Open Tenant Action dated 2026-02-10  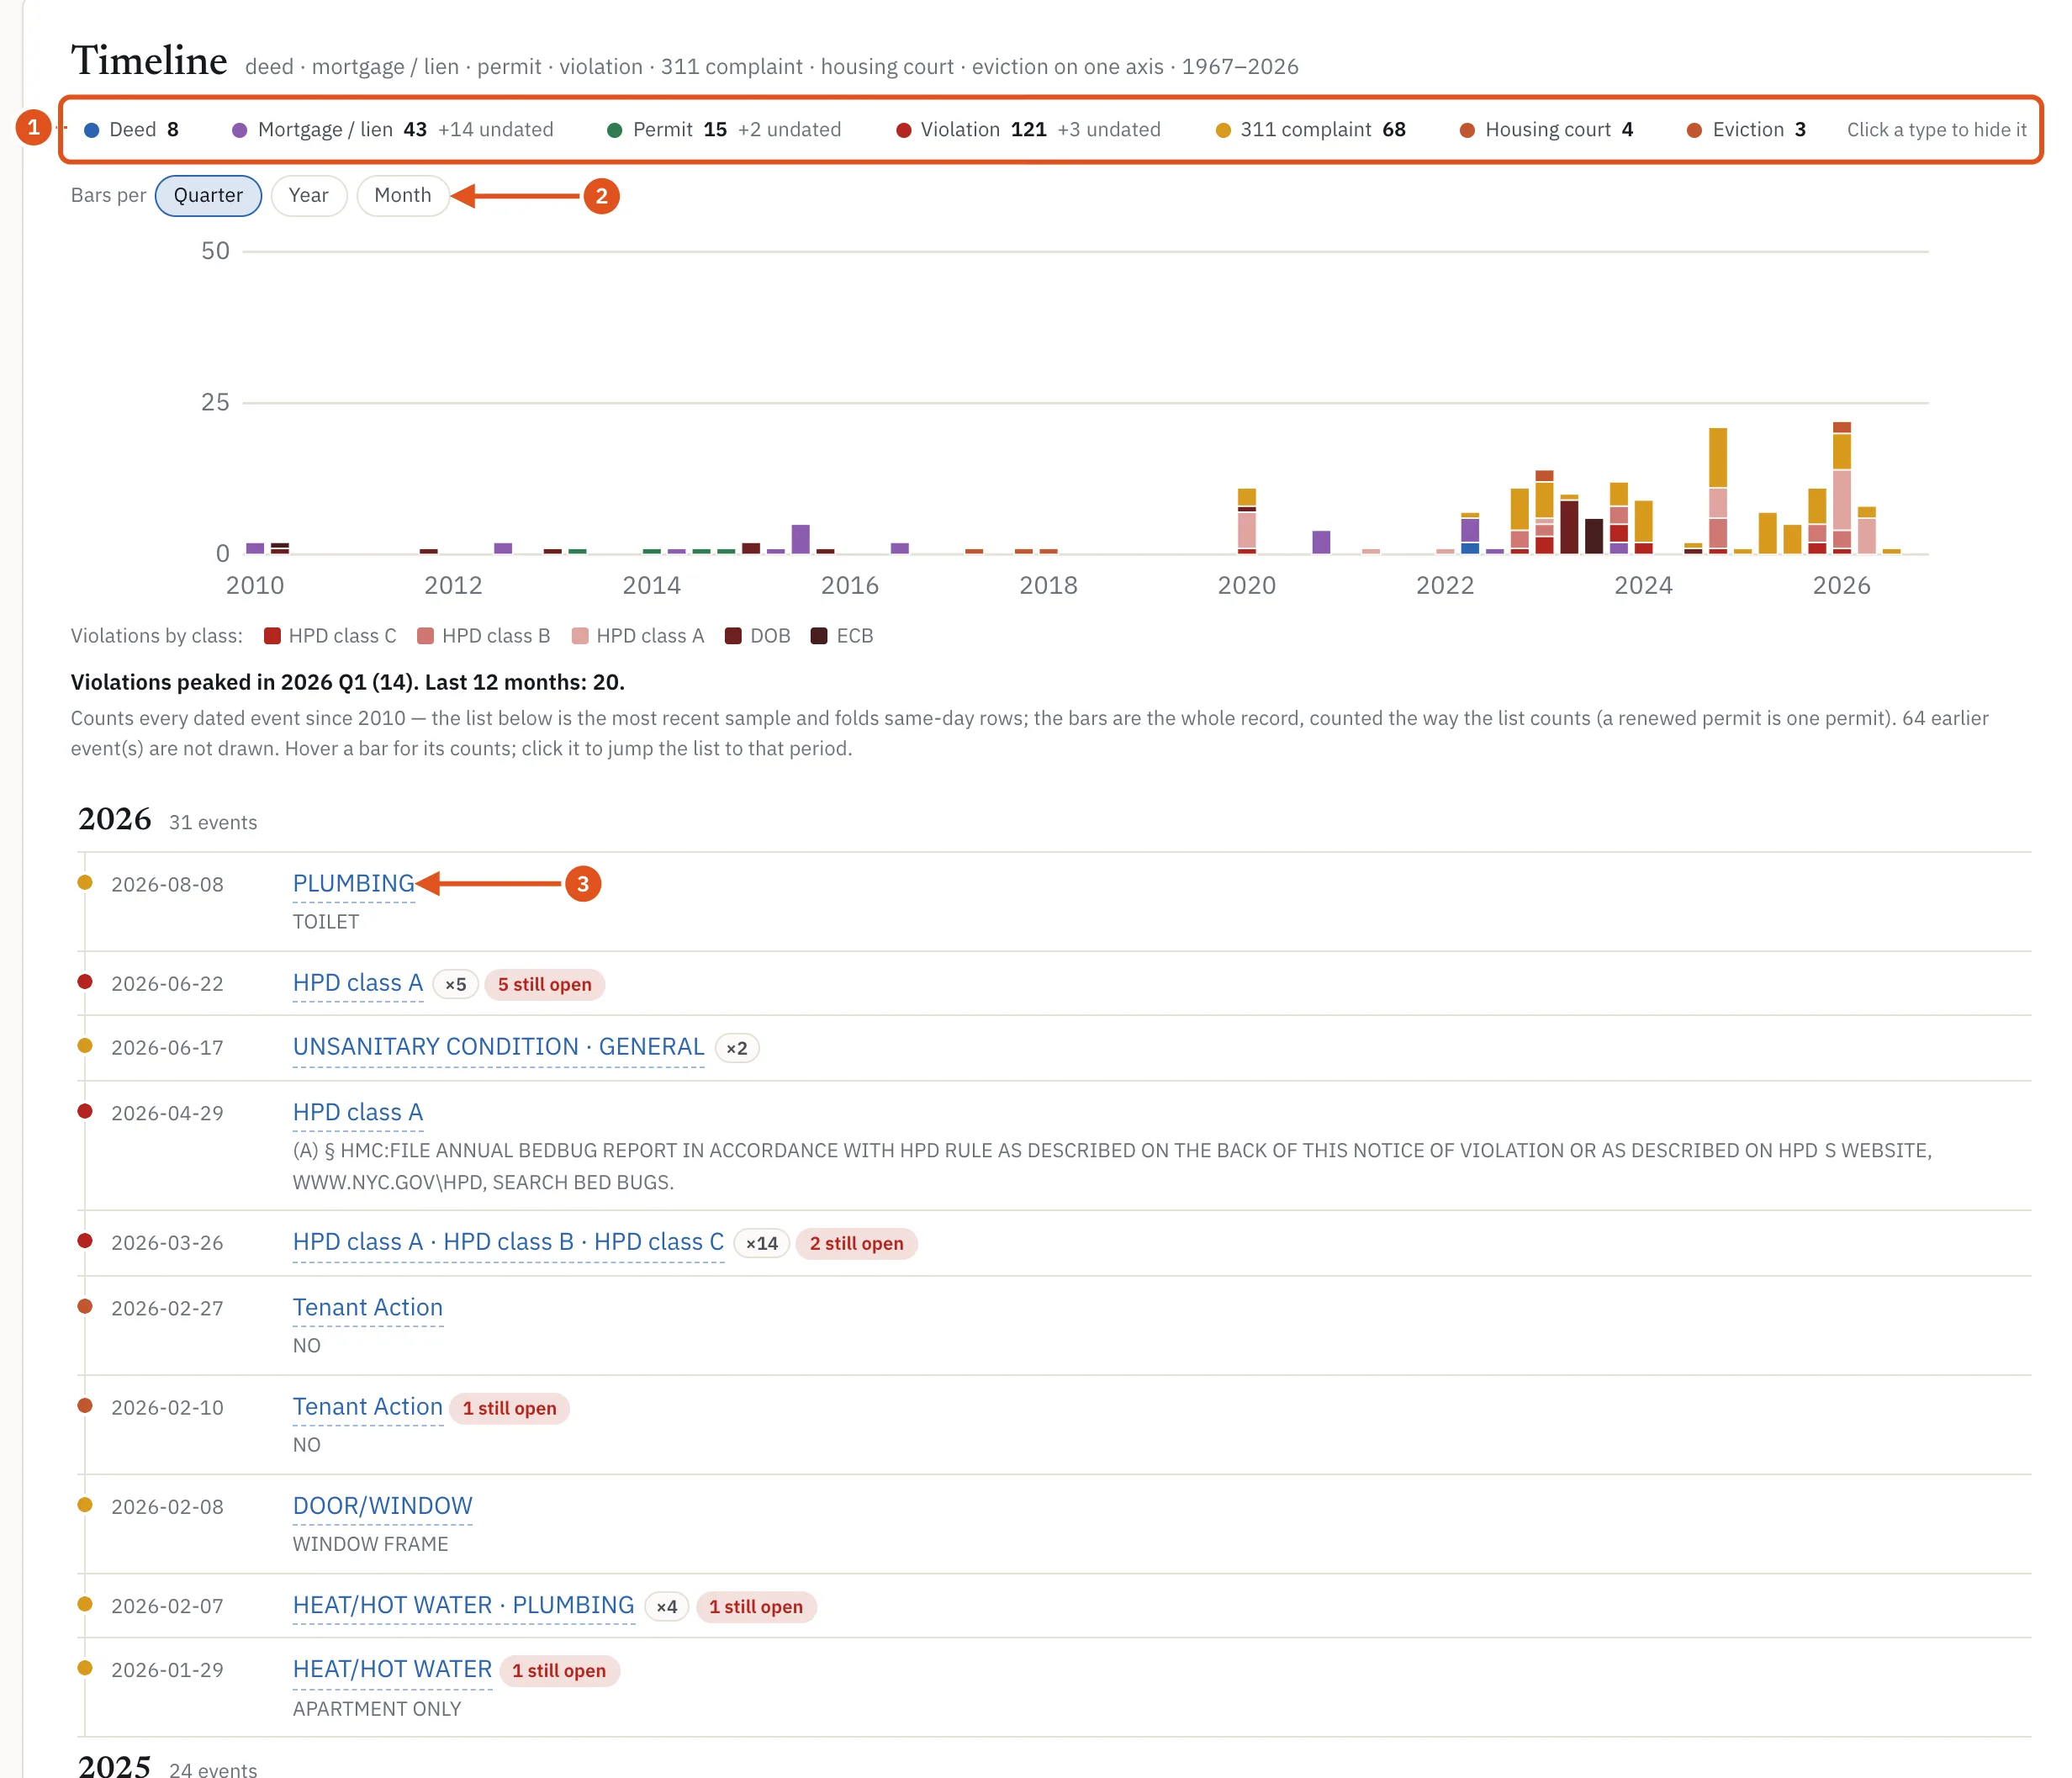367,1406
